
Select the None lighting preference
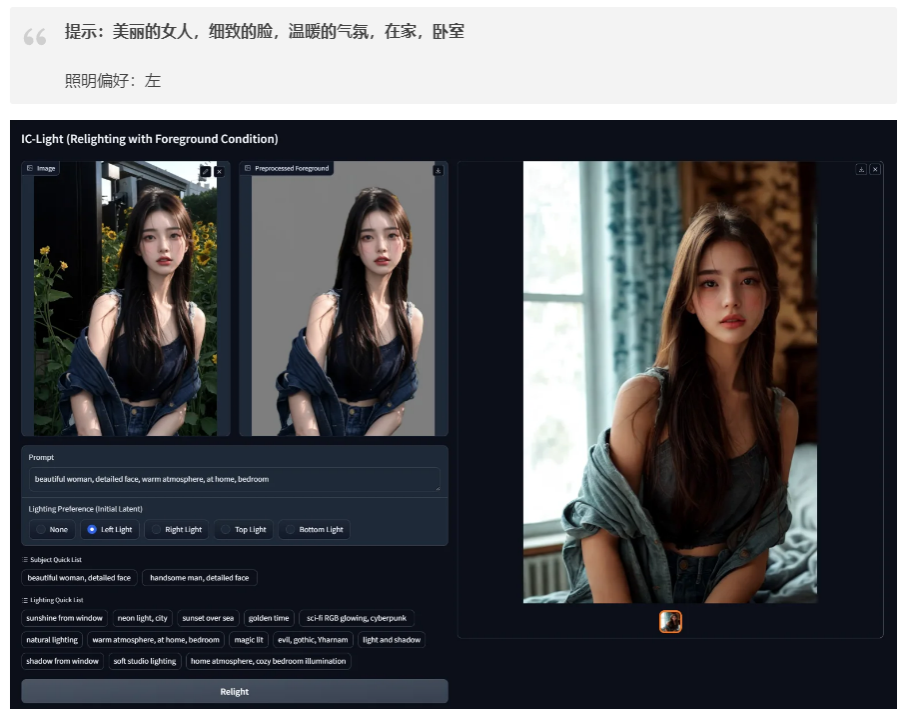pos(42,530)
